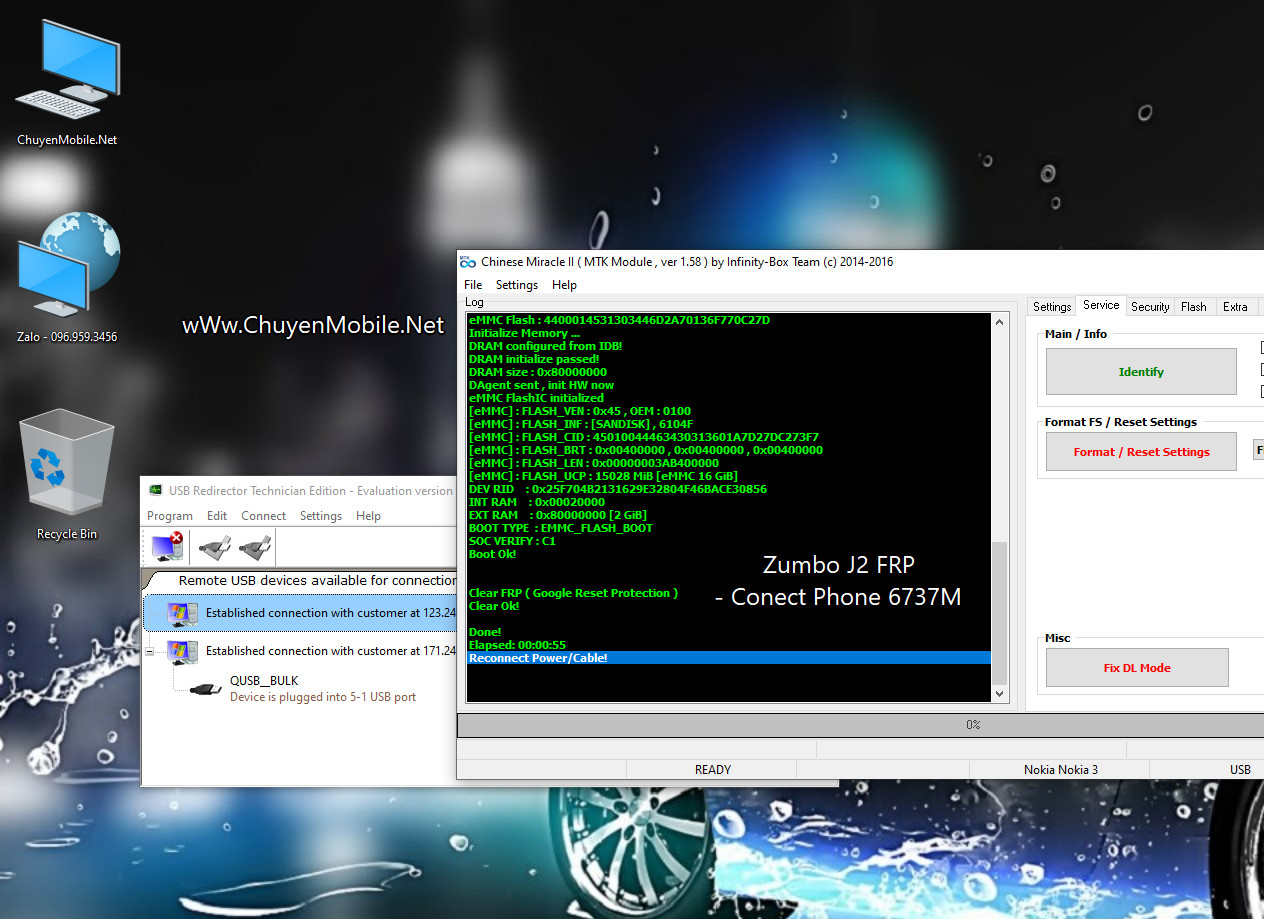The image size is (1264, 919).
Task: Click the log vertical scrollbar thumb
Action: pos(1000,613)
